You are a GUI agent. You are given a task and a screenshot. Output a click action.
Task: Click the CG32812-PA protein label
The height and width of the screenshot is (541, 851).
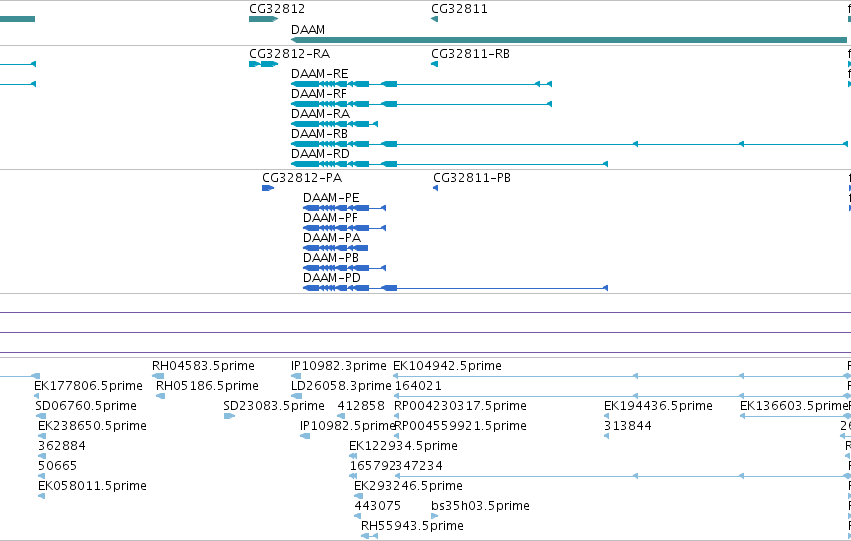tap(302, 178)
